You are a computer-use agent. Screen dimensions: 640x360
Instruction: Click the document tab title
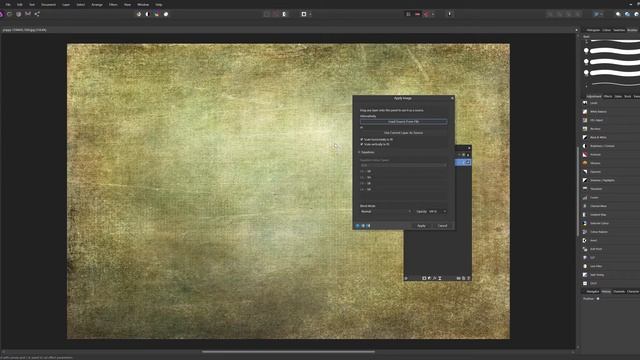coord(24,30)
